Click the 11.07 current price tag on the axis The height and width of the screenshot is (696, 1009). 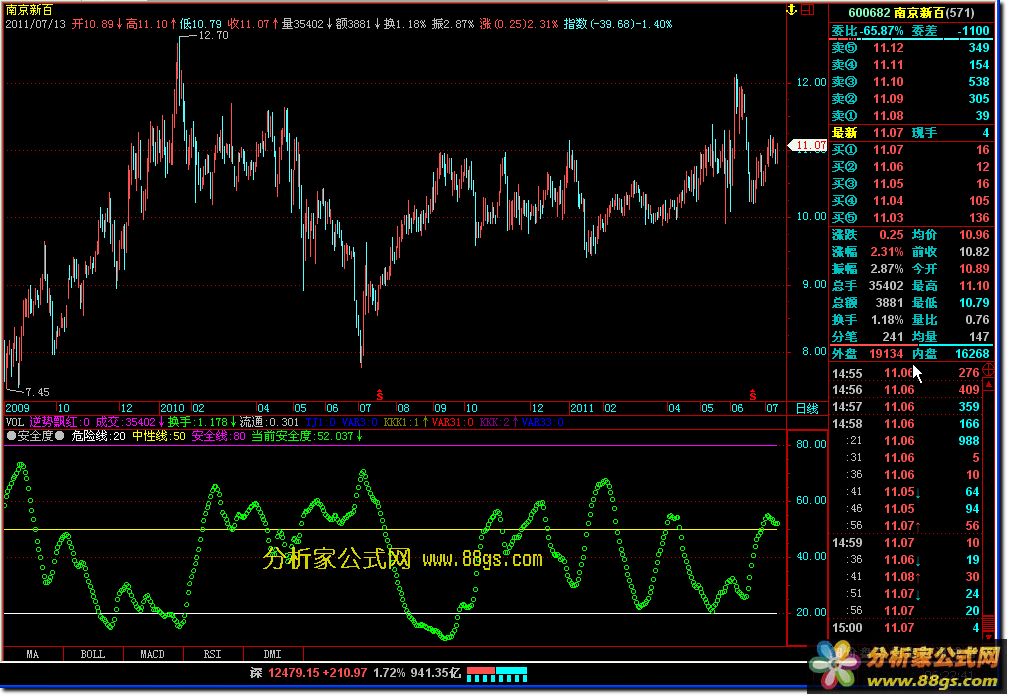808,145
